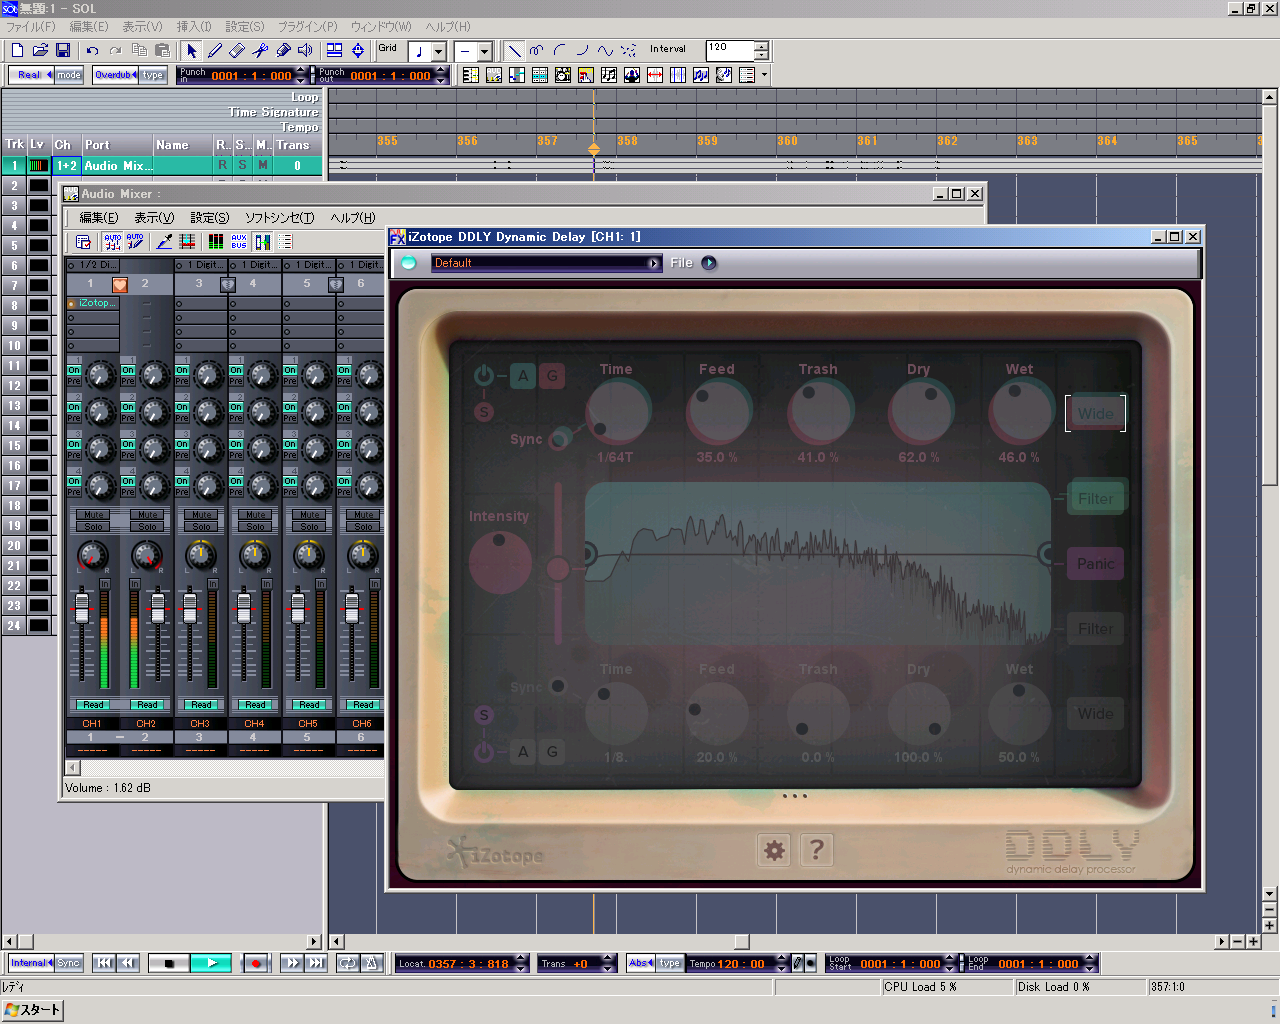Open the File arrow menu in DDLY
The width and height of the screenshot is (1280, 1024).
coord(709,263)
